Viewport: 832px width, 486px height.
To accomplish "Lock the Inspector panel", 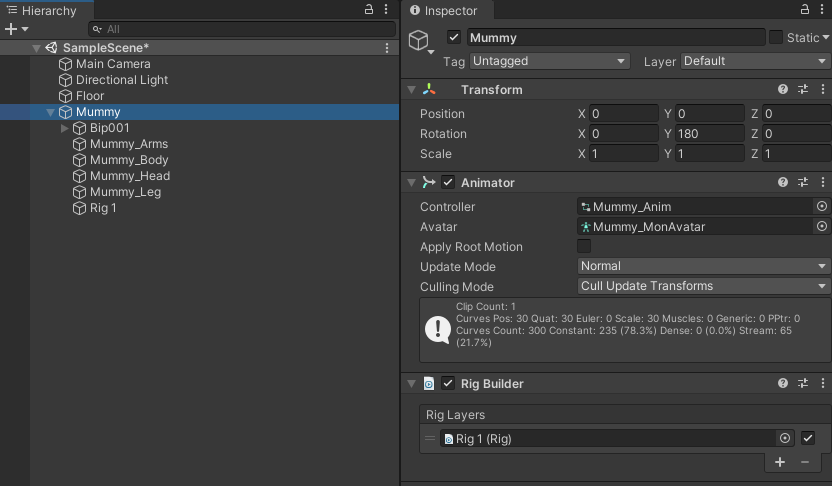I will (x=804, y=9).
